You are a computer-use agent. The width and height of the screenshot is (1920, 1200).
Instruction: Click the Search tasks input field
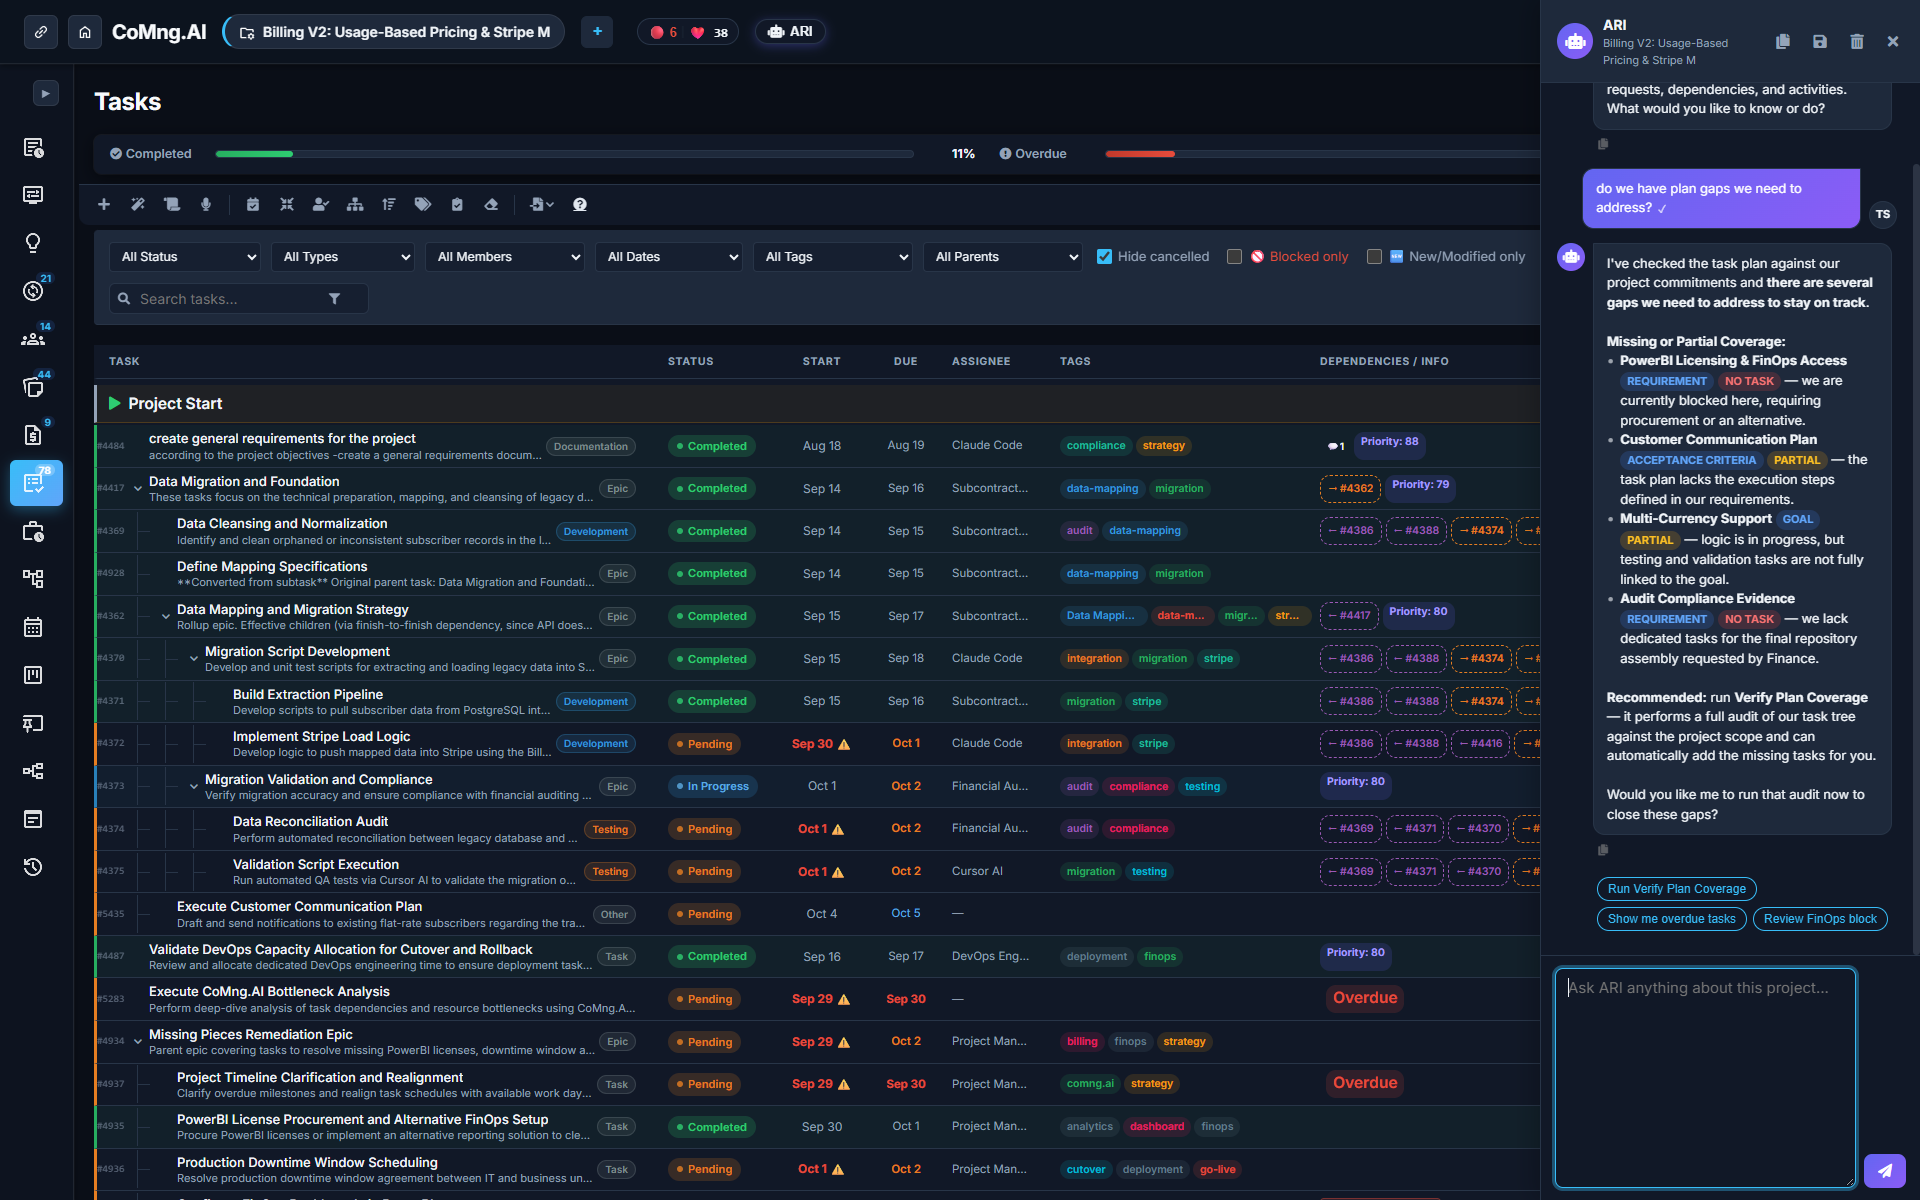(238, 299)
